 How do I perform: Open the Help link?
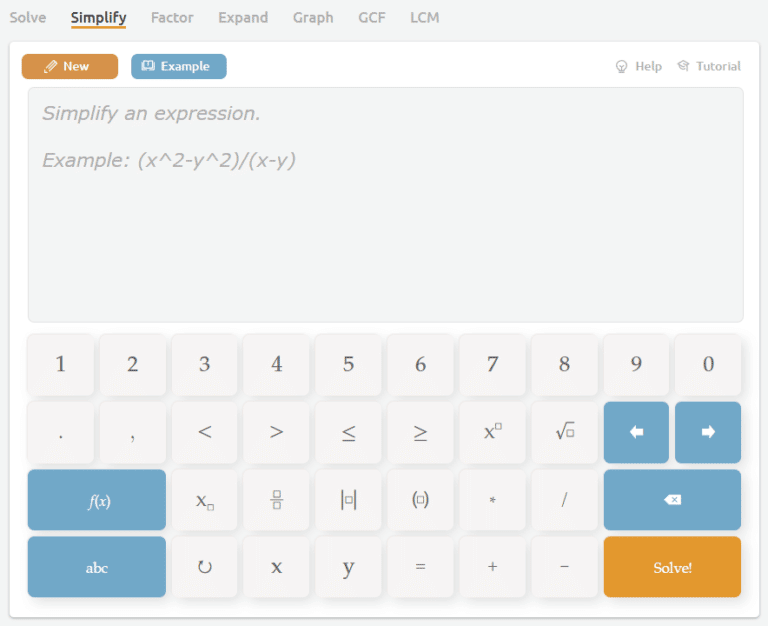pos(639,66)
